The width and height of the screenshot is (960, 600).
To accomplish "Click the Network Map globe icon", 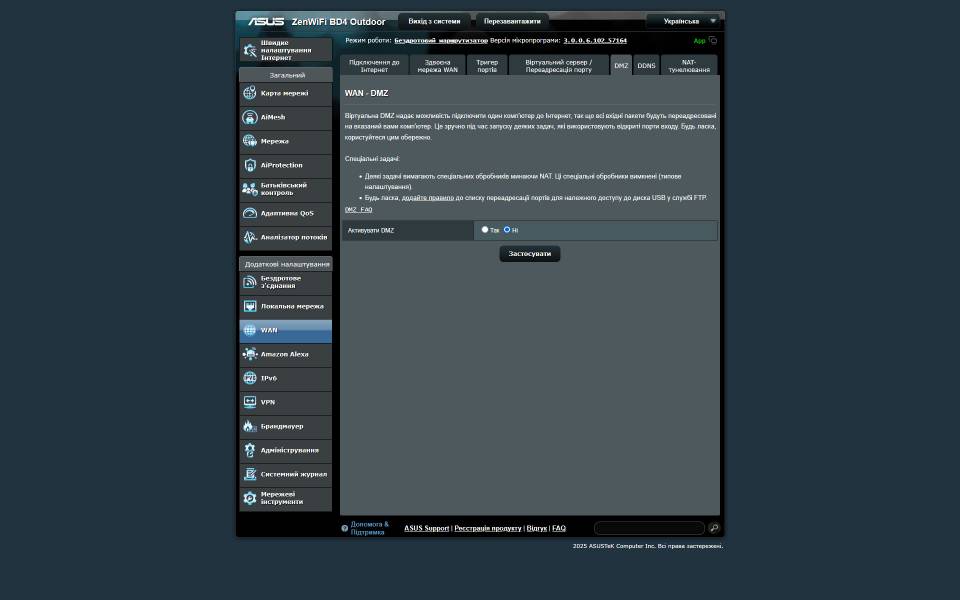I will click(x=250, y=93).
